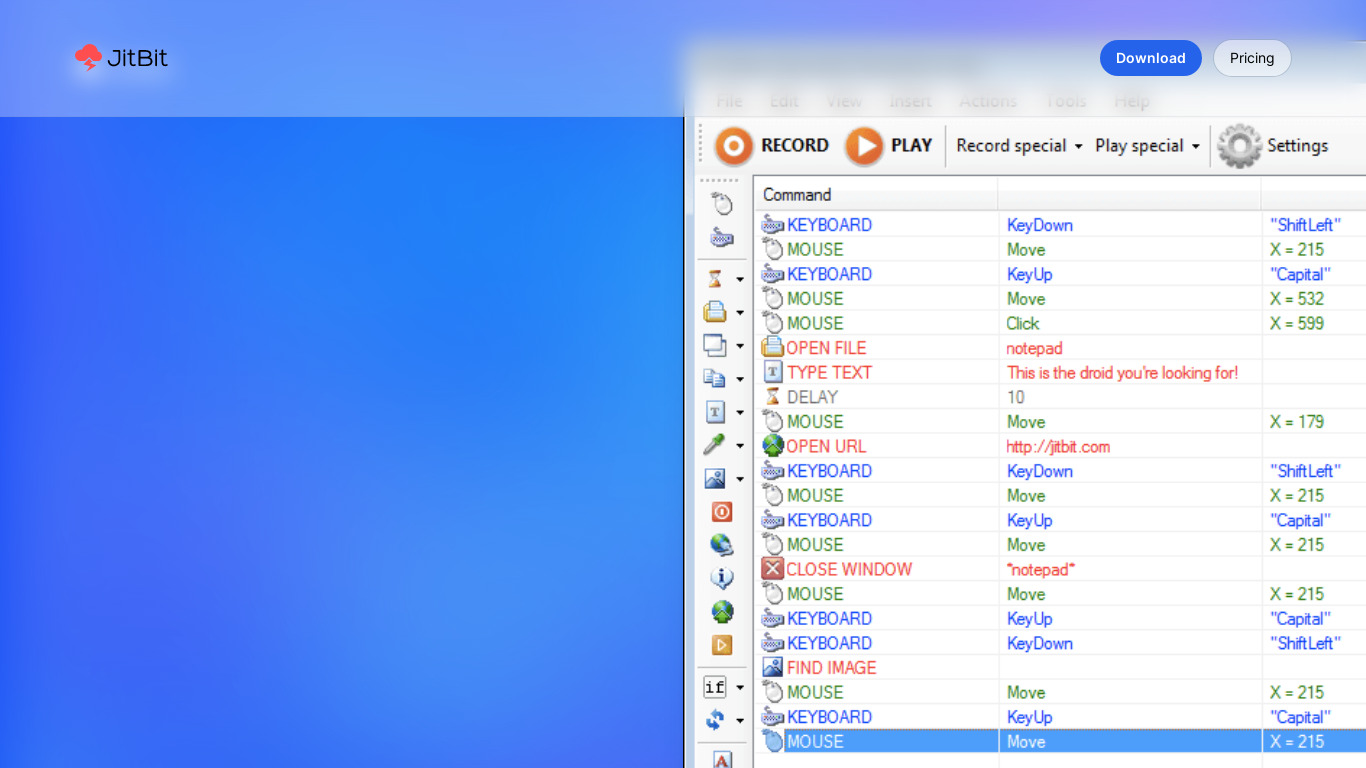1366x768 pixels.
Task: Open the View menu
Action: tap(844, 101)
